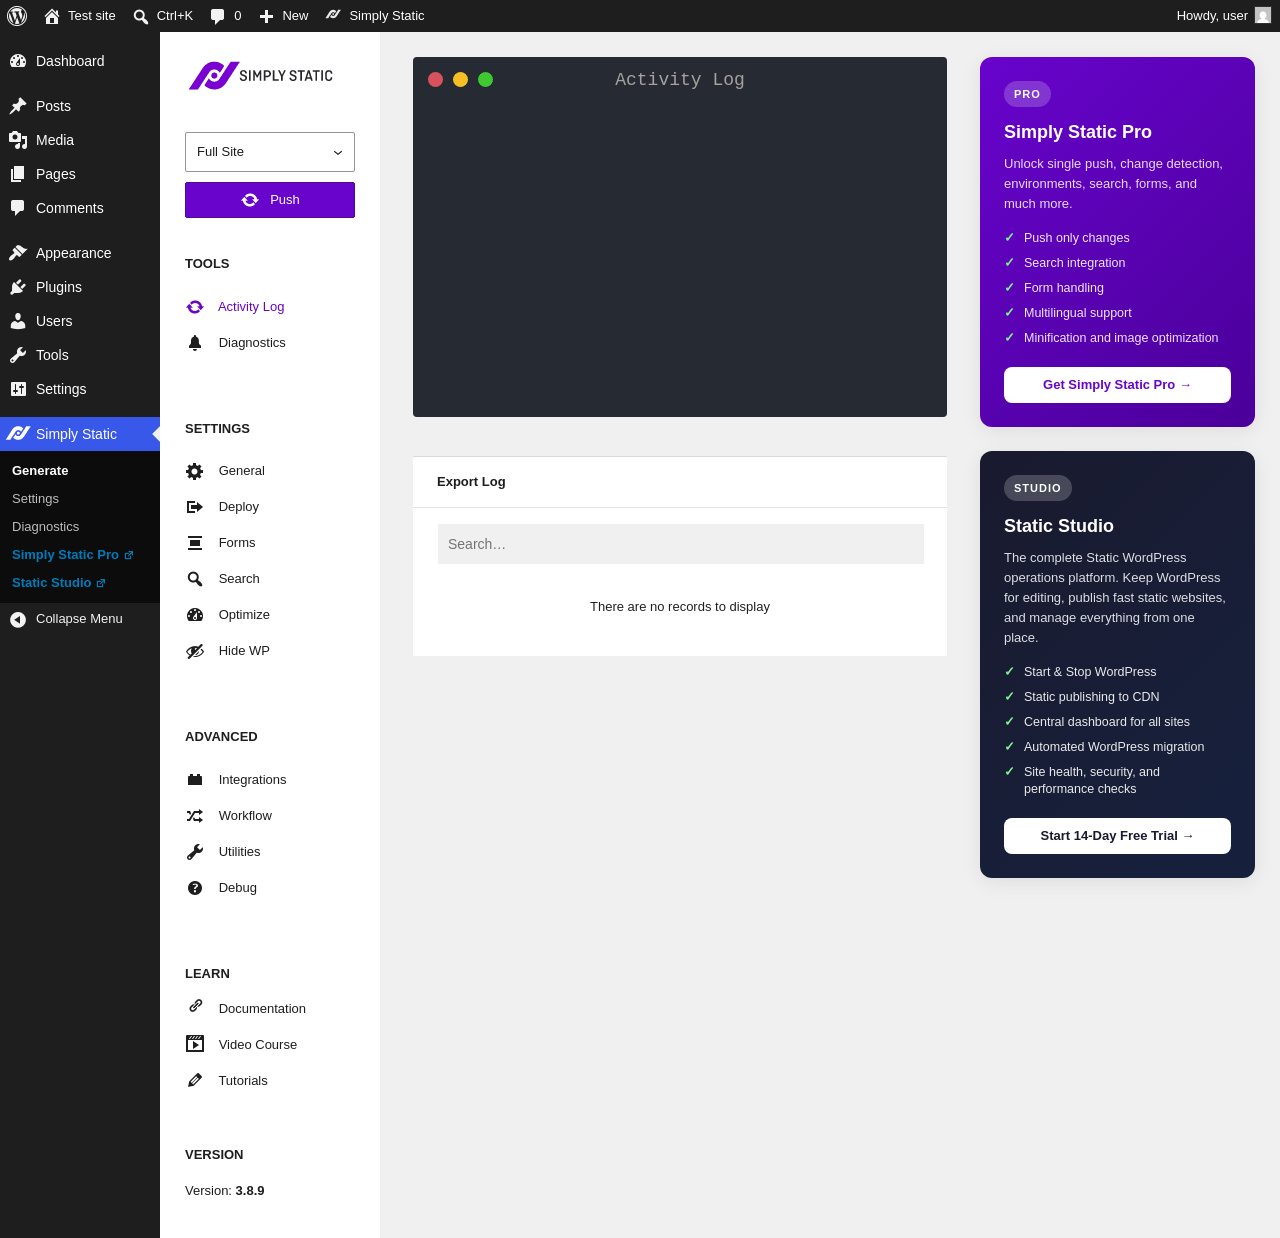Click Get Simply Static Pro button
This screenshot has width=1280, height=1238.
(1117, 385)
